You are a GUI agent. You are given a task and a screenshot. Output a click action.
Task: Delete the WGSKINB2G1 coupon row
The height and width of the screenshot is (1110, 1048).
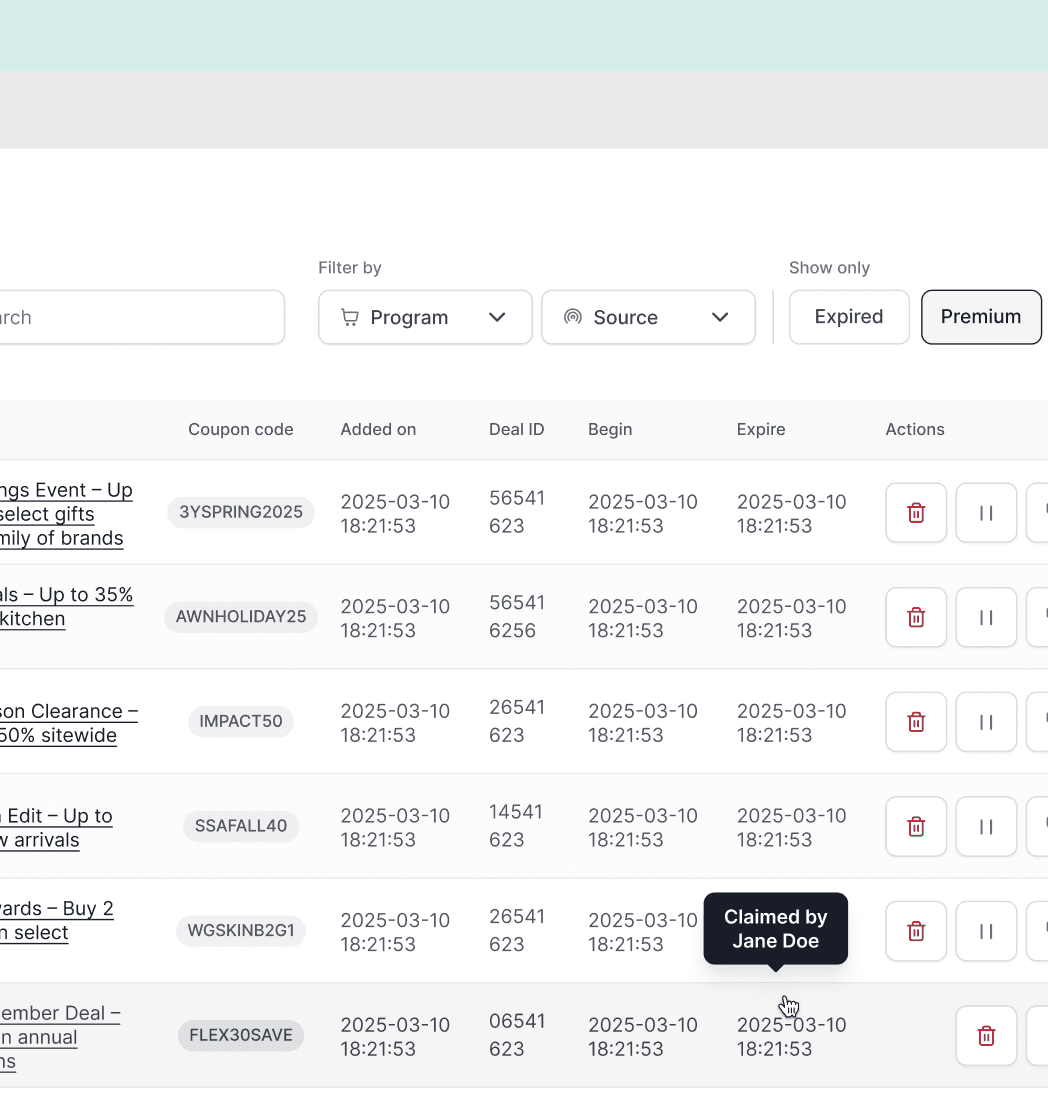[x=916, y=931]
